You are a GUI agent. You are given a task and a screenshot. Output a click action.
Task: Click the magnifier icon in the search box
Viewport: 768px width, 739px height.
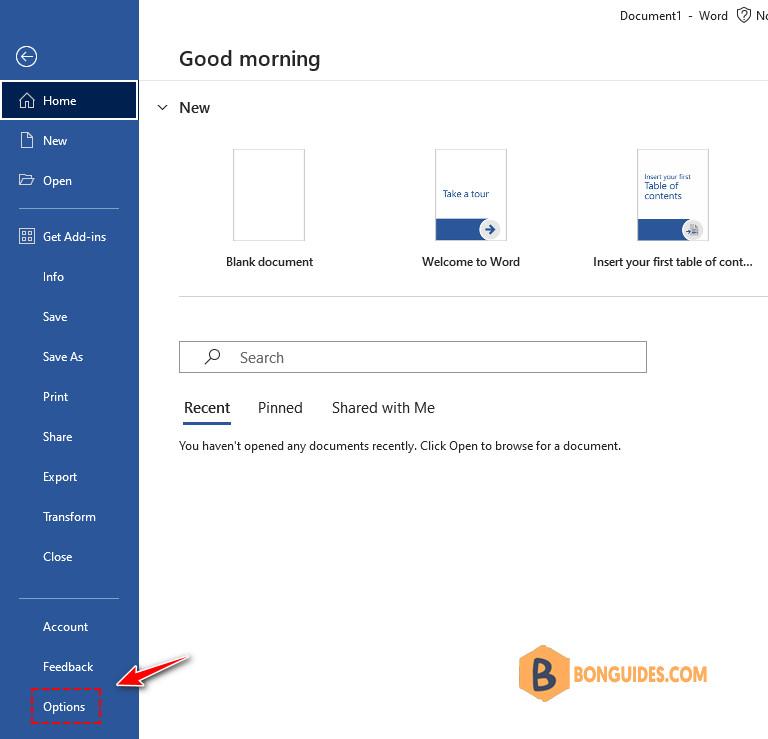213,357
